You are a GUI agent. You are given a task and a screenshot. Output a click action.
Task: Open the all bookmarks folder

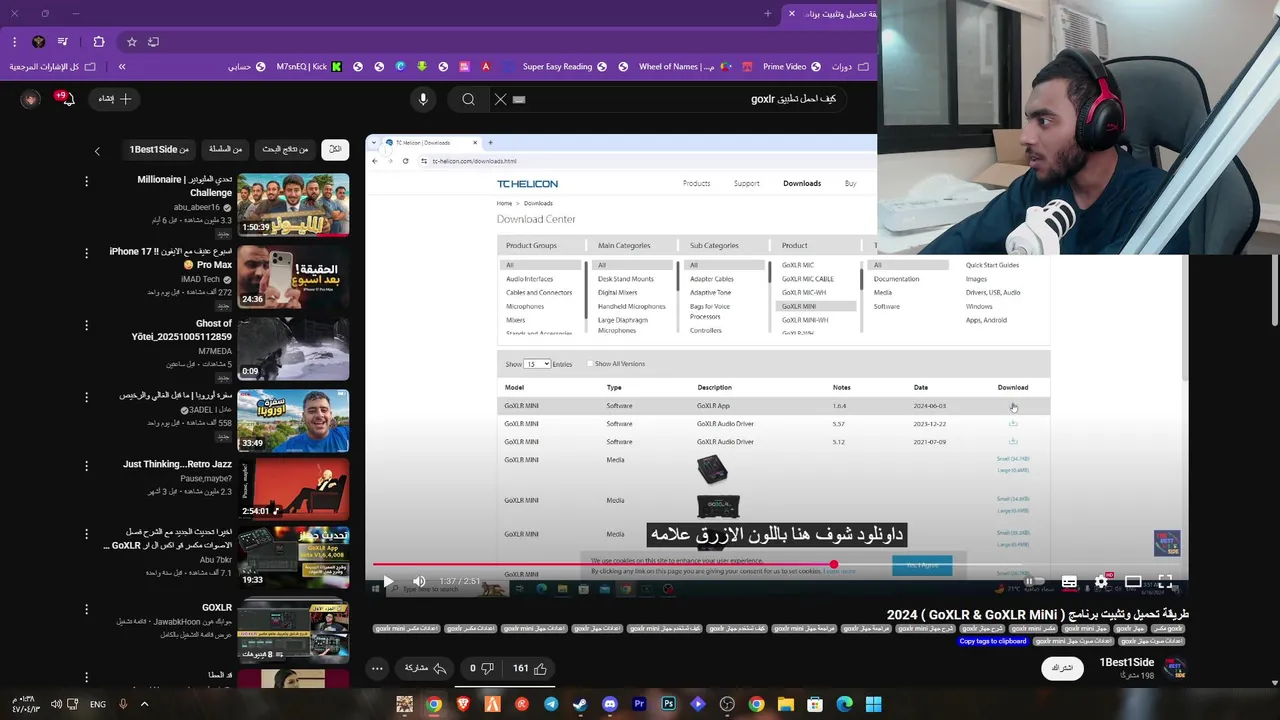pyautogui.click(x=52, y=67)
